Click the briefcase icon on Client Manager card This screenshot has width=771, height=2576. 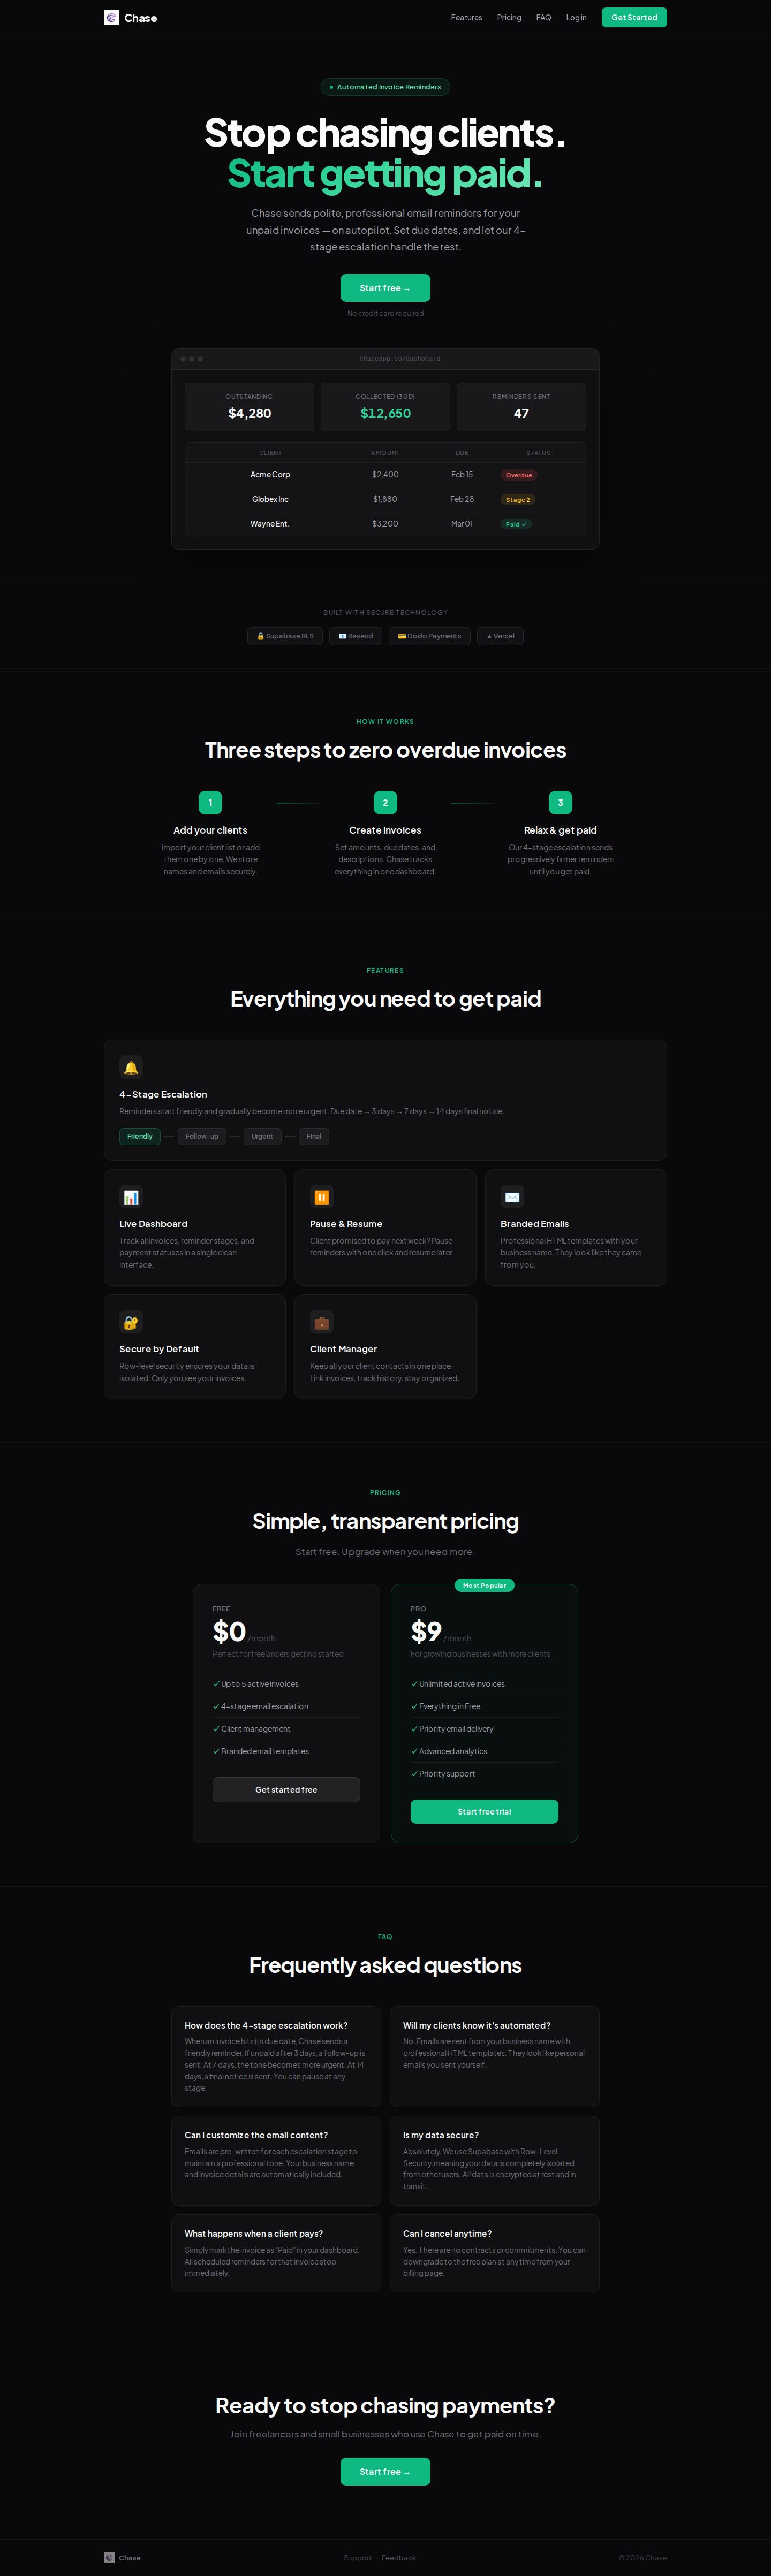click(x=321, y=1322)
